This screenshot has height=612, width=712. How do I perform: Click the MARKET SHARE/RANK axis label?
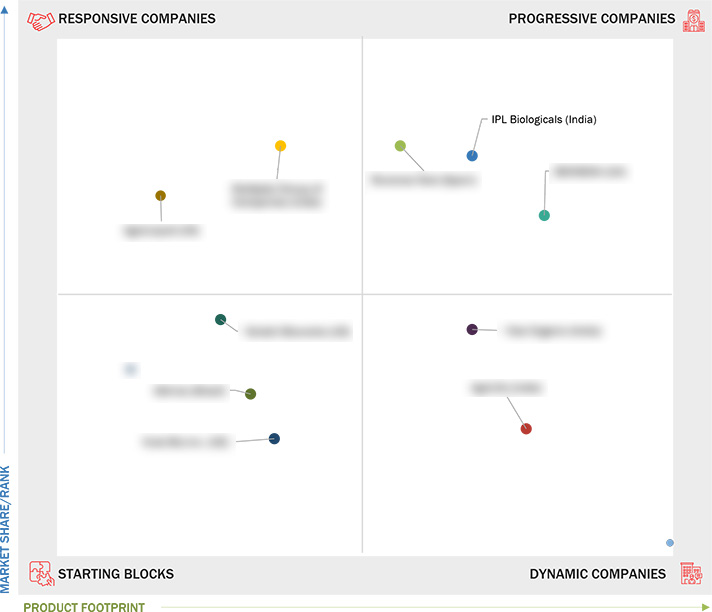click(x=5, y=529)
